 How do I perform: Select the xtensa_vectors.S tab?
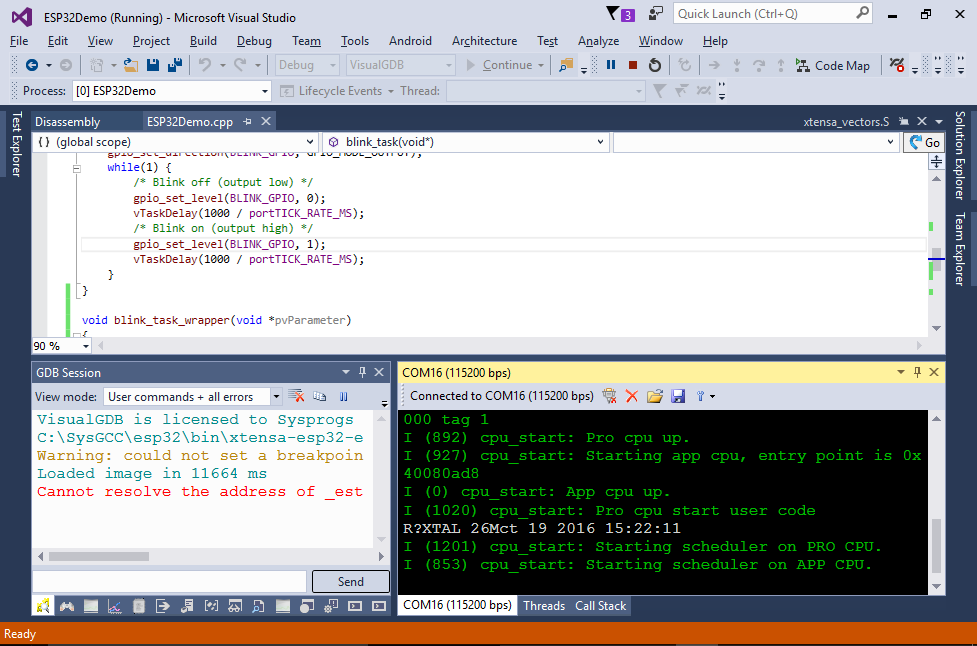pos(846,121)
